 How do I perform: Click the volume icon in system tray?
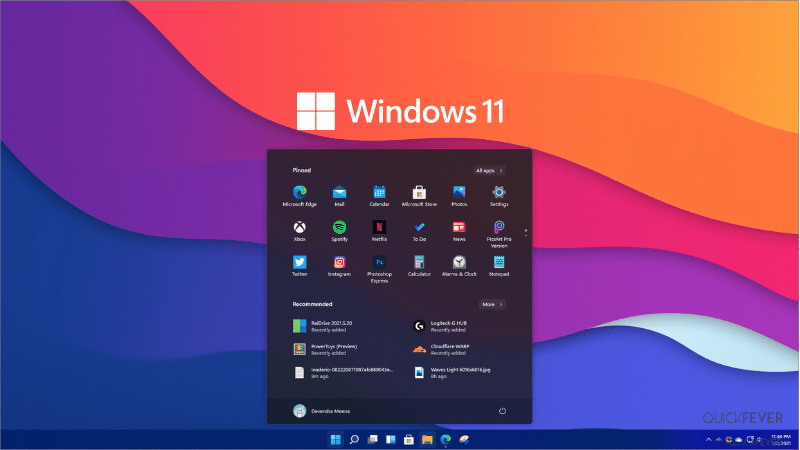760,440
